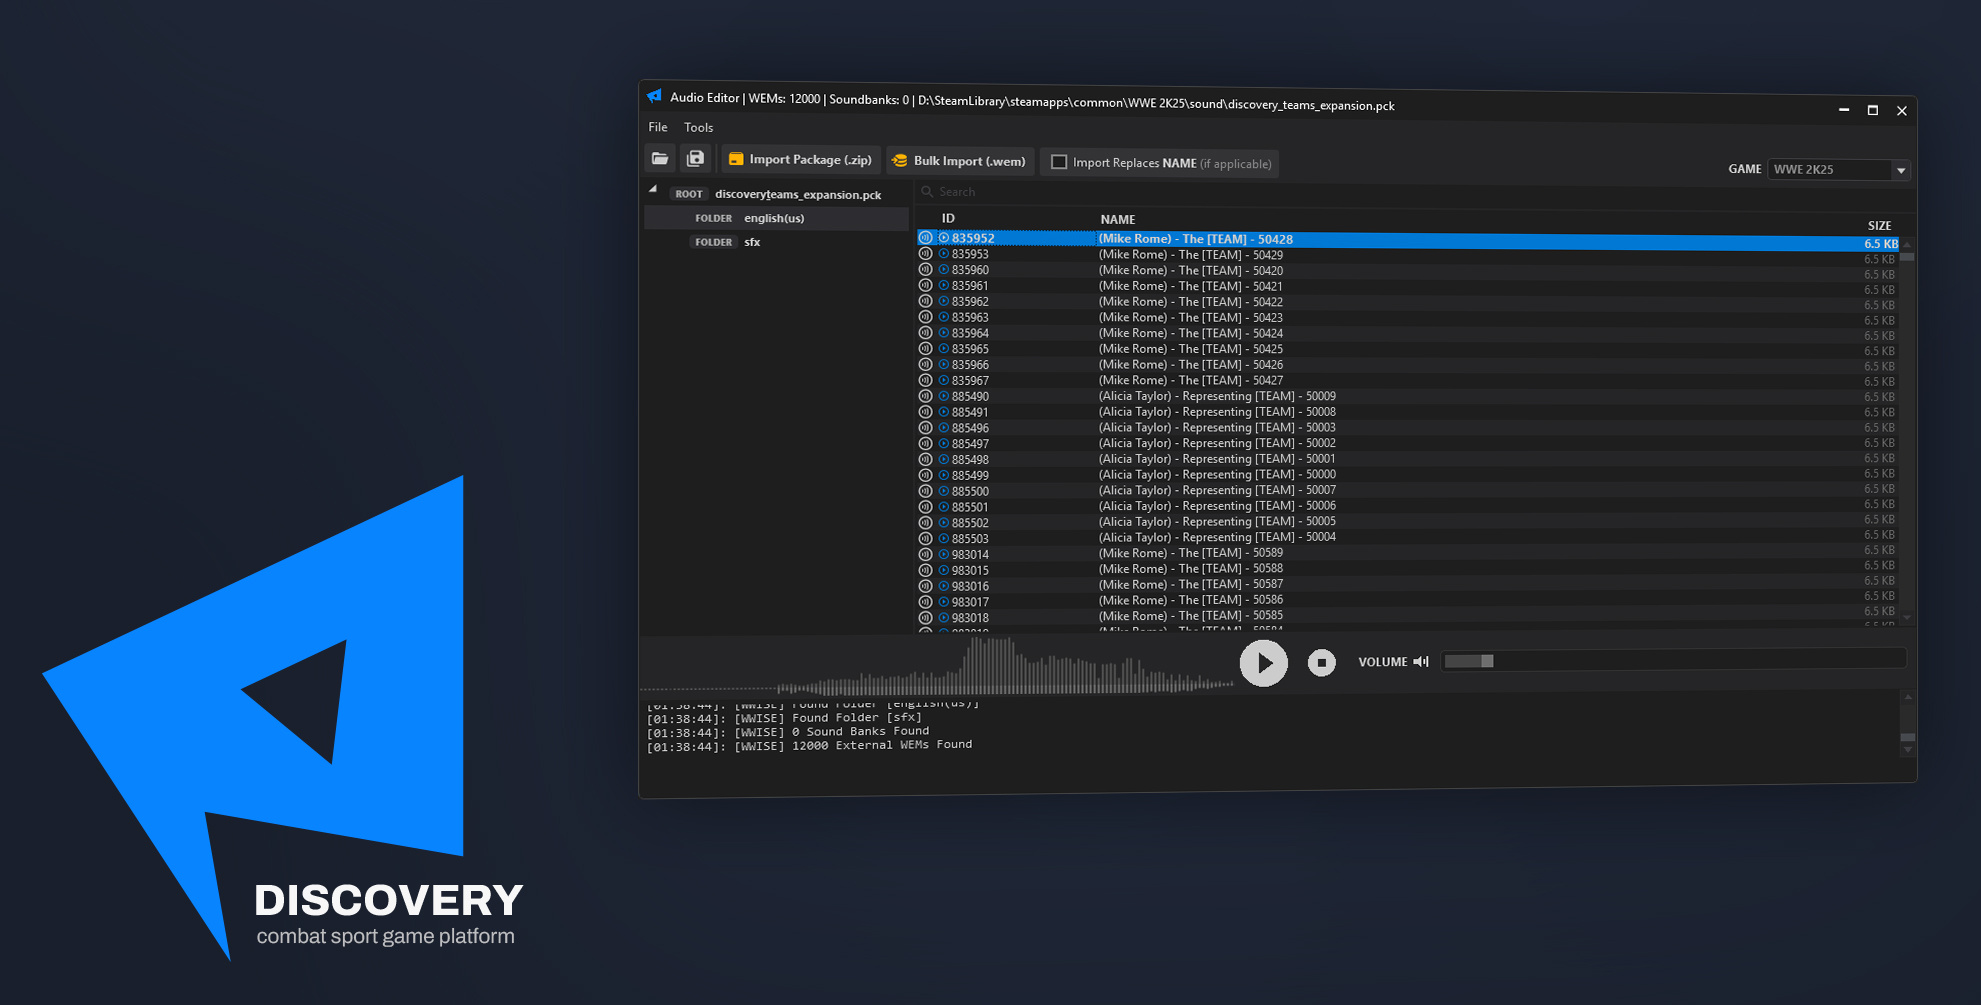Click within the audio waveform display
Viewport: 1981px width, 1005px height.
click(936, 664)
